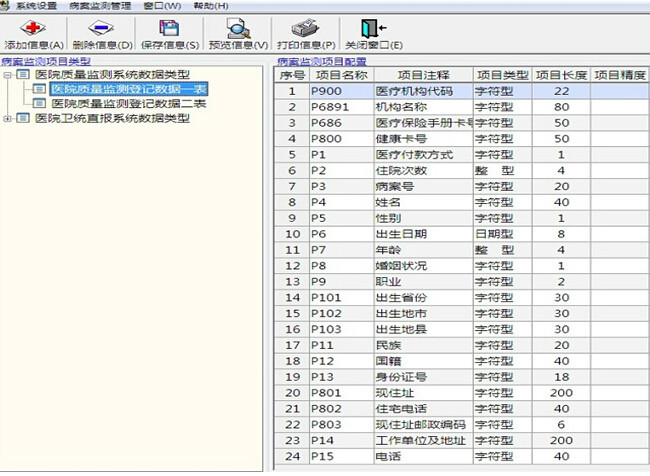This screenshot has height=476, width=650.
Task: Select the 病案号 cell
Action: point(423,186)
